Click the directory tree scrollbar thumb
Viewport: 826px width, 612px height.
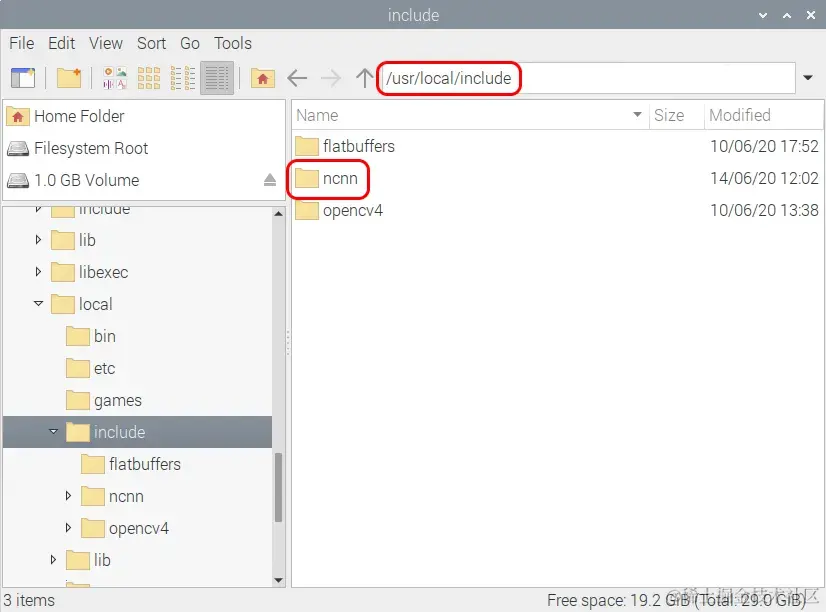tap(279, 487)
